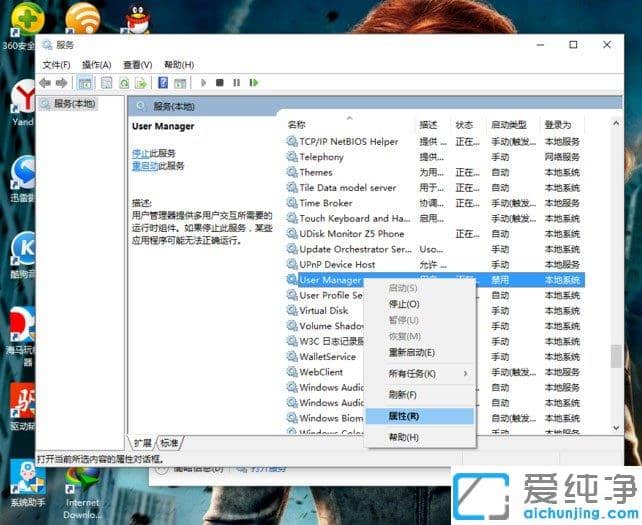Toggle the action pane toolbar icon
Image resolution: width=642 pixels, height=525 pixels.
[180, 83]
